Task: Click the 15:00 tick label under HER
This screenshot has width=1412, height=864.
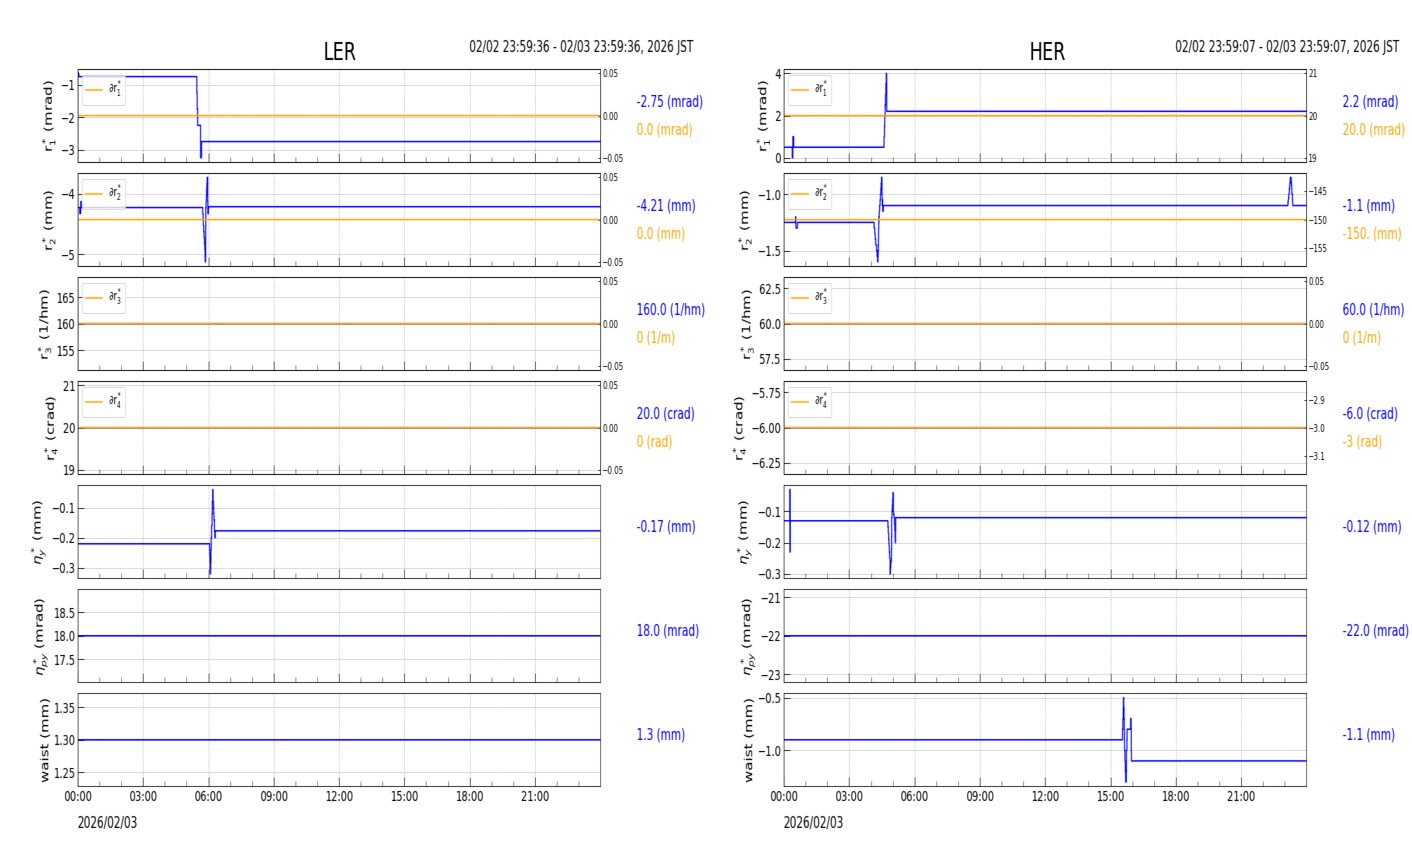Action: (x=1110, y=797)
